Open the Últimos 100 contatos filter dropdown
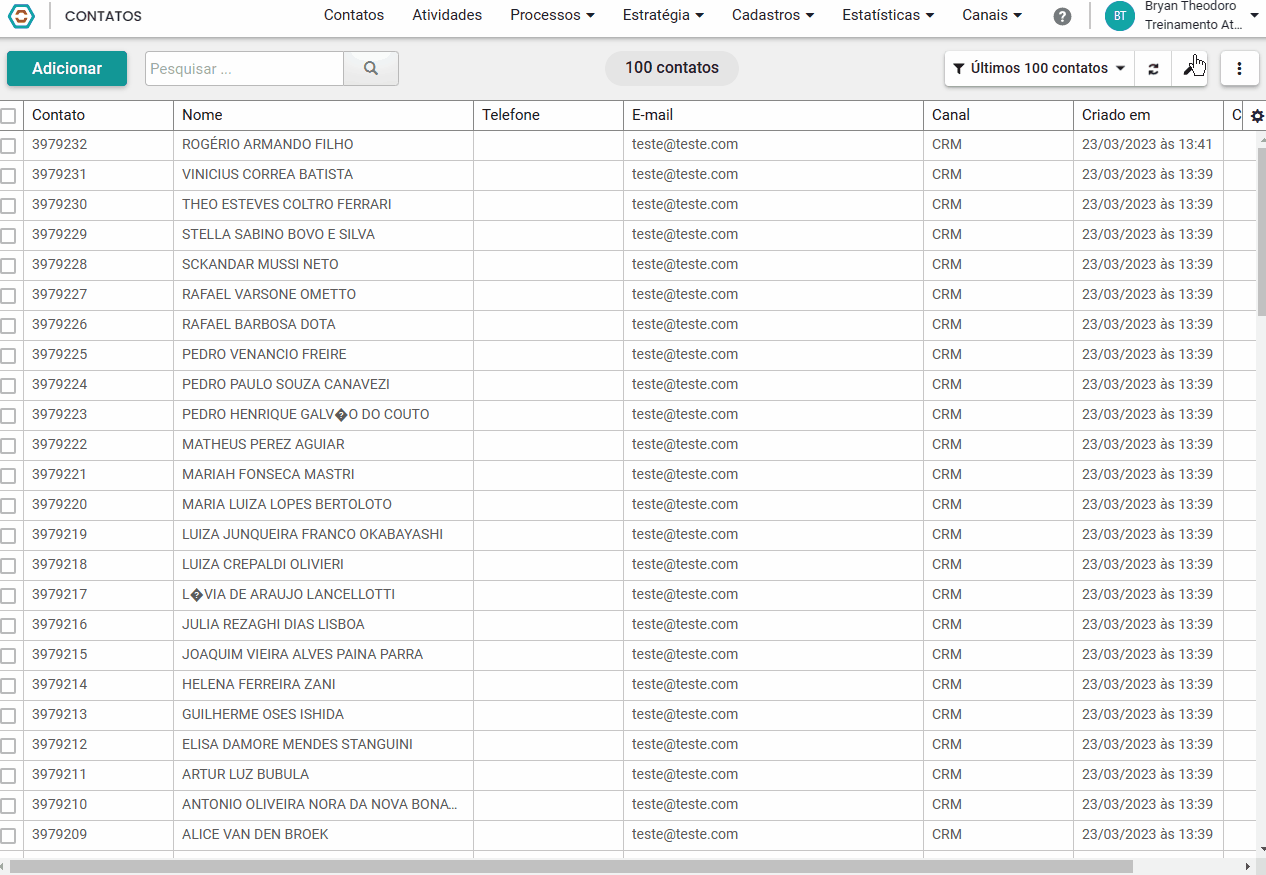Screen dimensions: 1266x875 1040,68
